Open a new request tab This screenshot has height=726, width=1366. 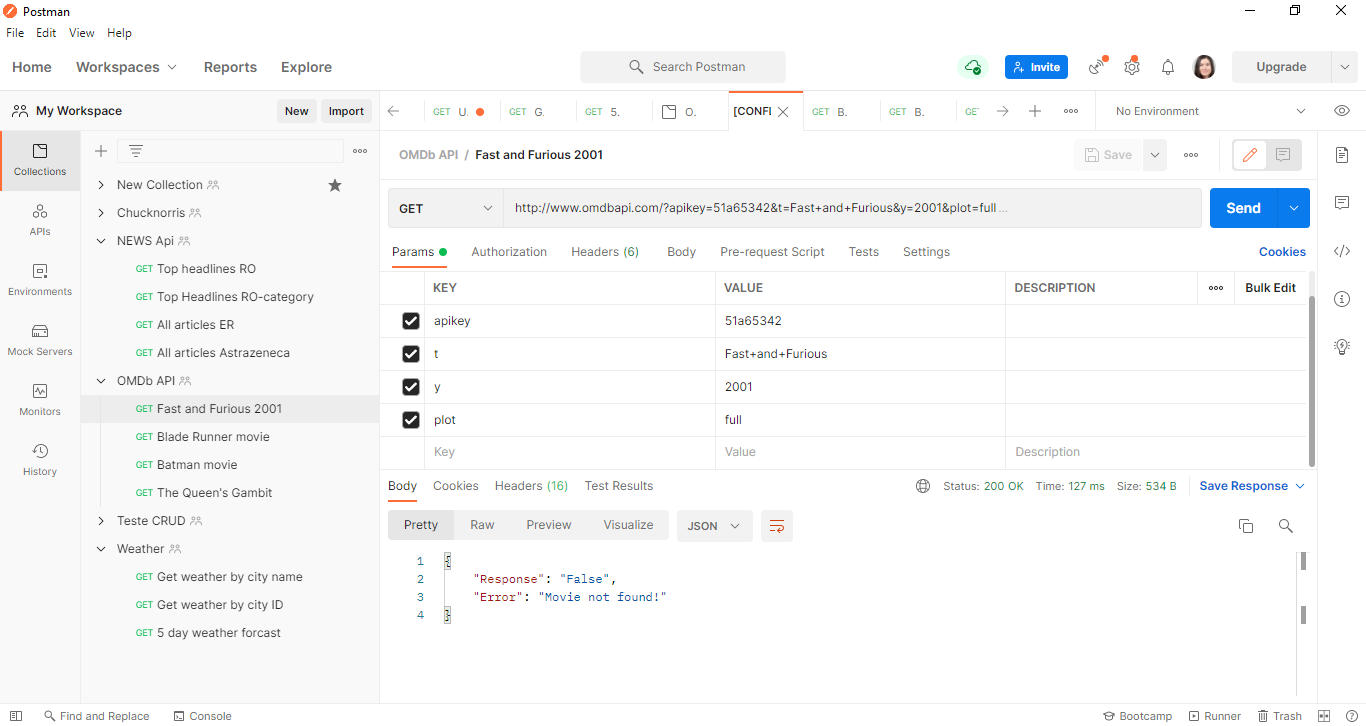pyautogui.click(x=1035, y=111)
